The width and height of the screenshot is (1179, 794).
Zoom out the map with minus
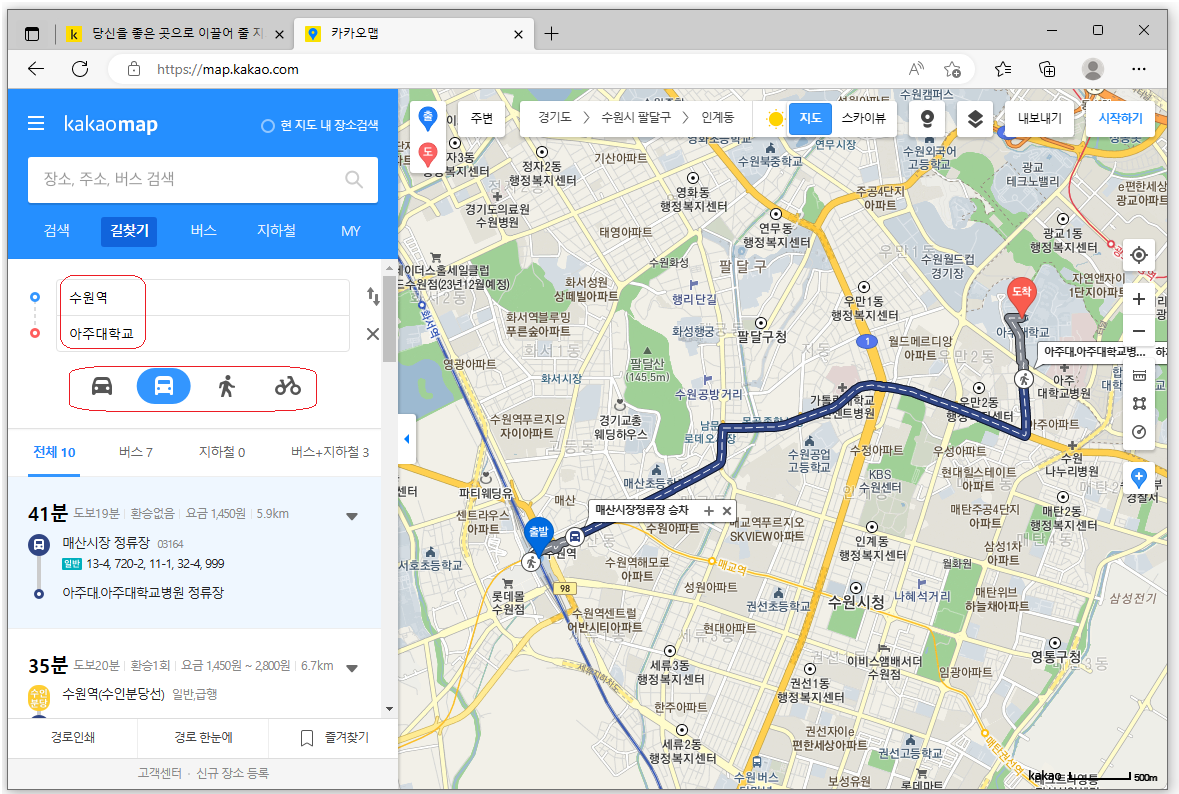pyautogui.click(x=1139, y=331)
